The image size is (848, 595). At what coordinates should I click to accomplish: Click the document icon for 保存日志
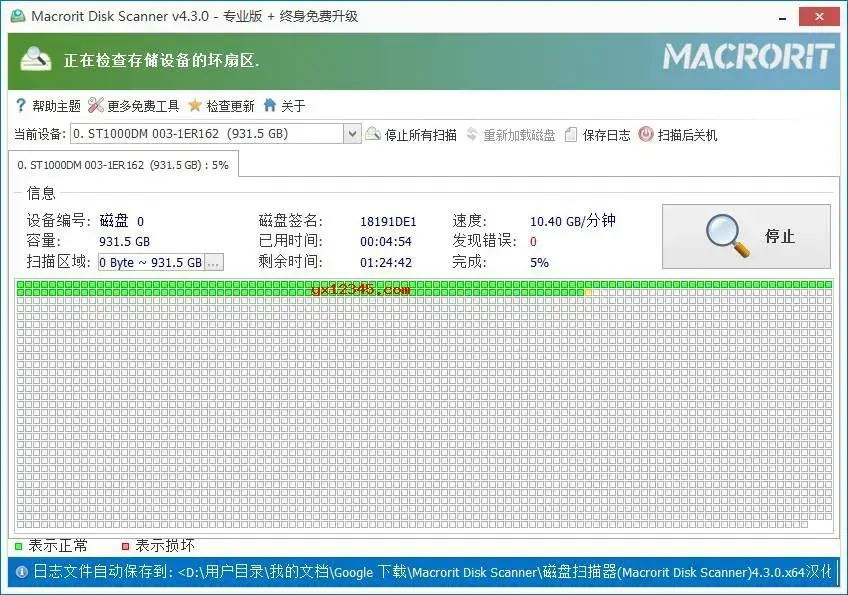(x=571, y=134)
